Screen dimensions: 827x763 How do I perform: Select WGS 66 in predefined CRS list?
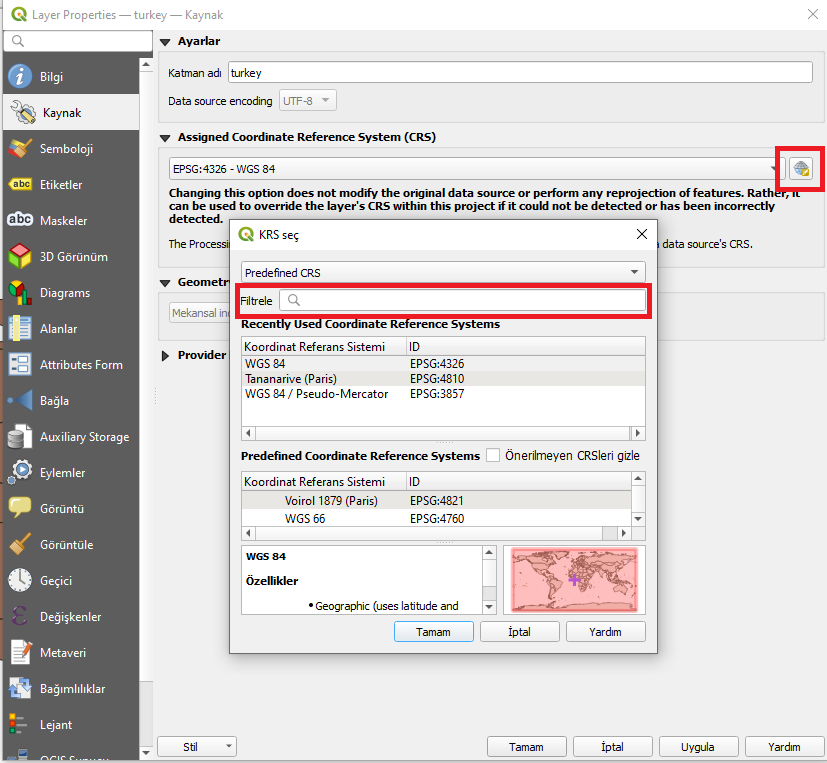[436, 518]
